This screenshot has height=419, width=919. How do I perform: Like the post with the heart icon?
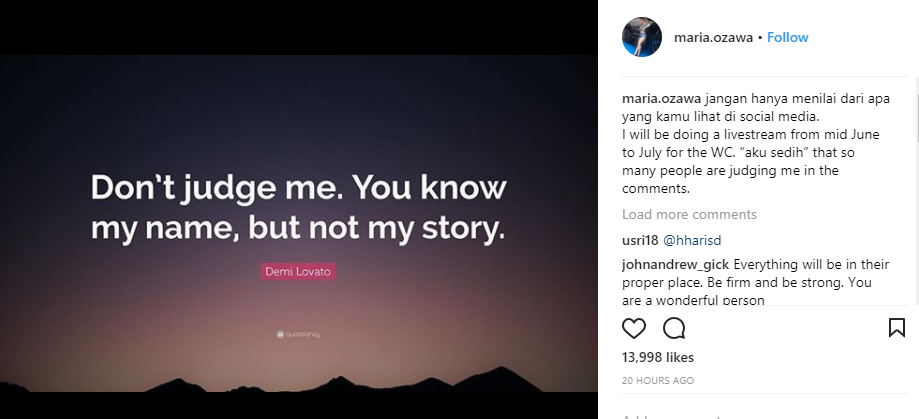[x=634, y=328]
